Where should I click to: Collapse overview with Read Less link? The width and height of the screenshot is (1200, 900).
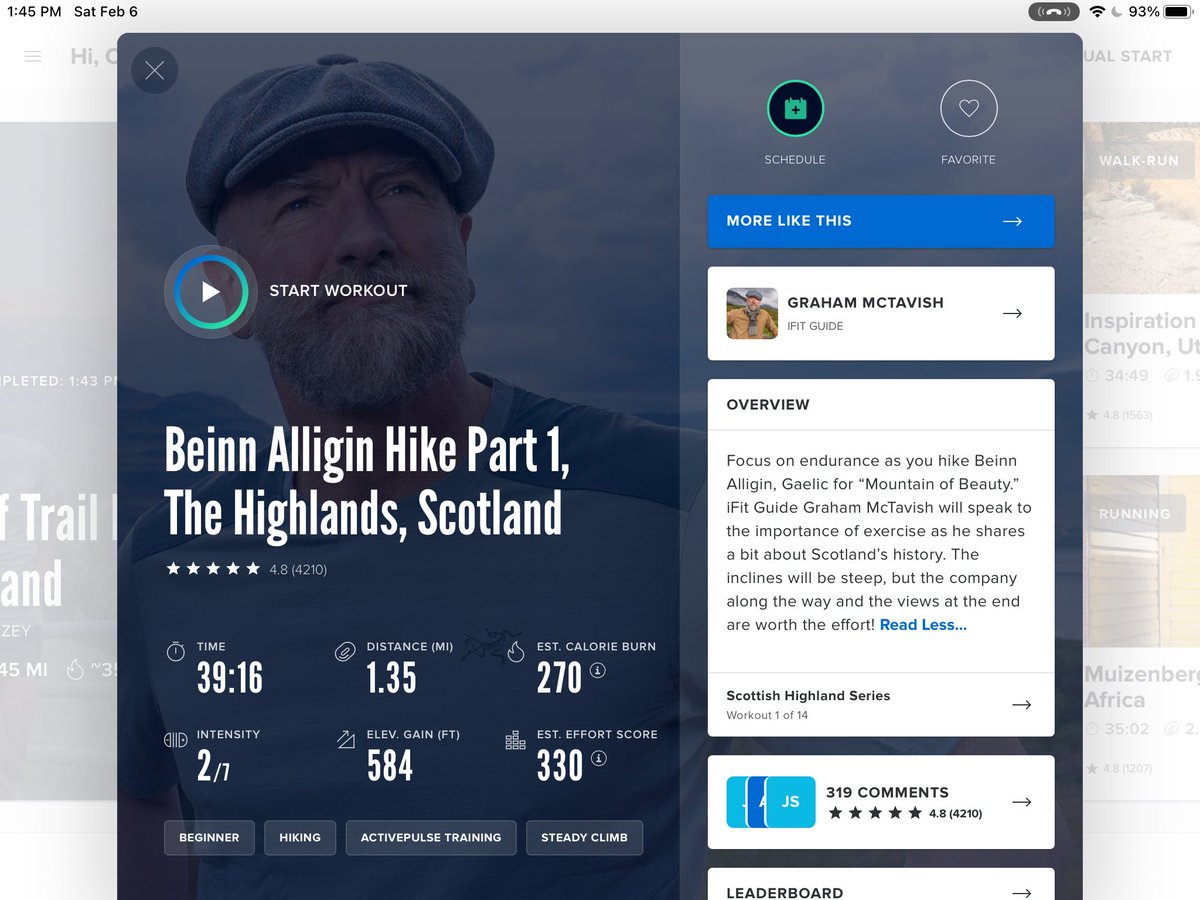point(923,625)
